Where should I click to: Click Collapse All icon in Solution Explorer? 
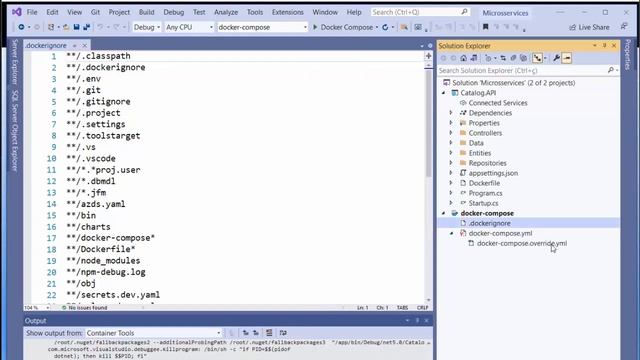click(513, 58)
